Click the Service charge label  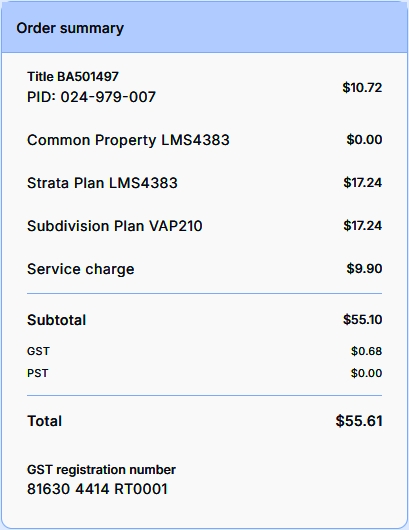point(80,269)
